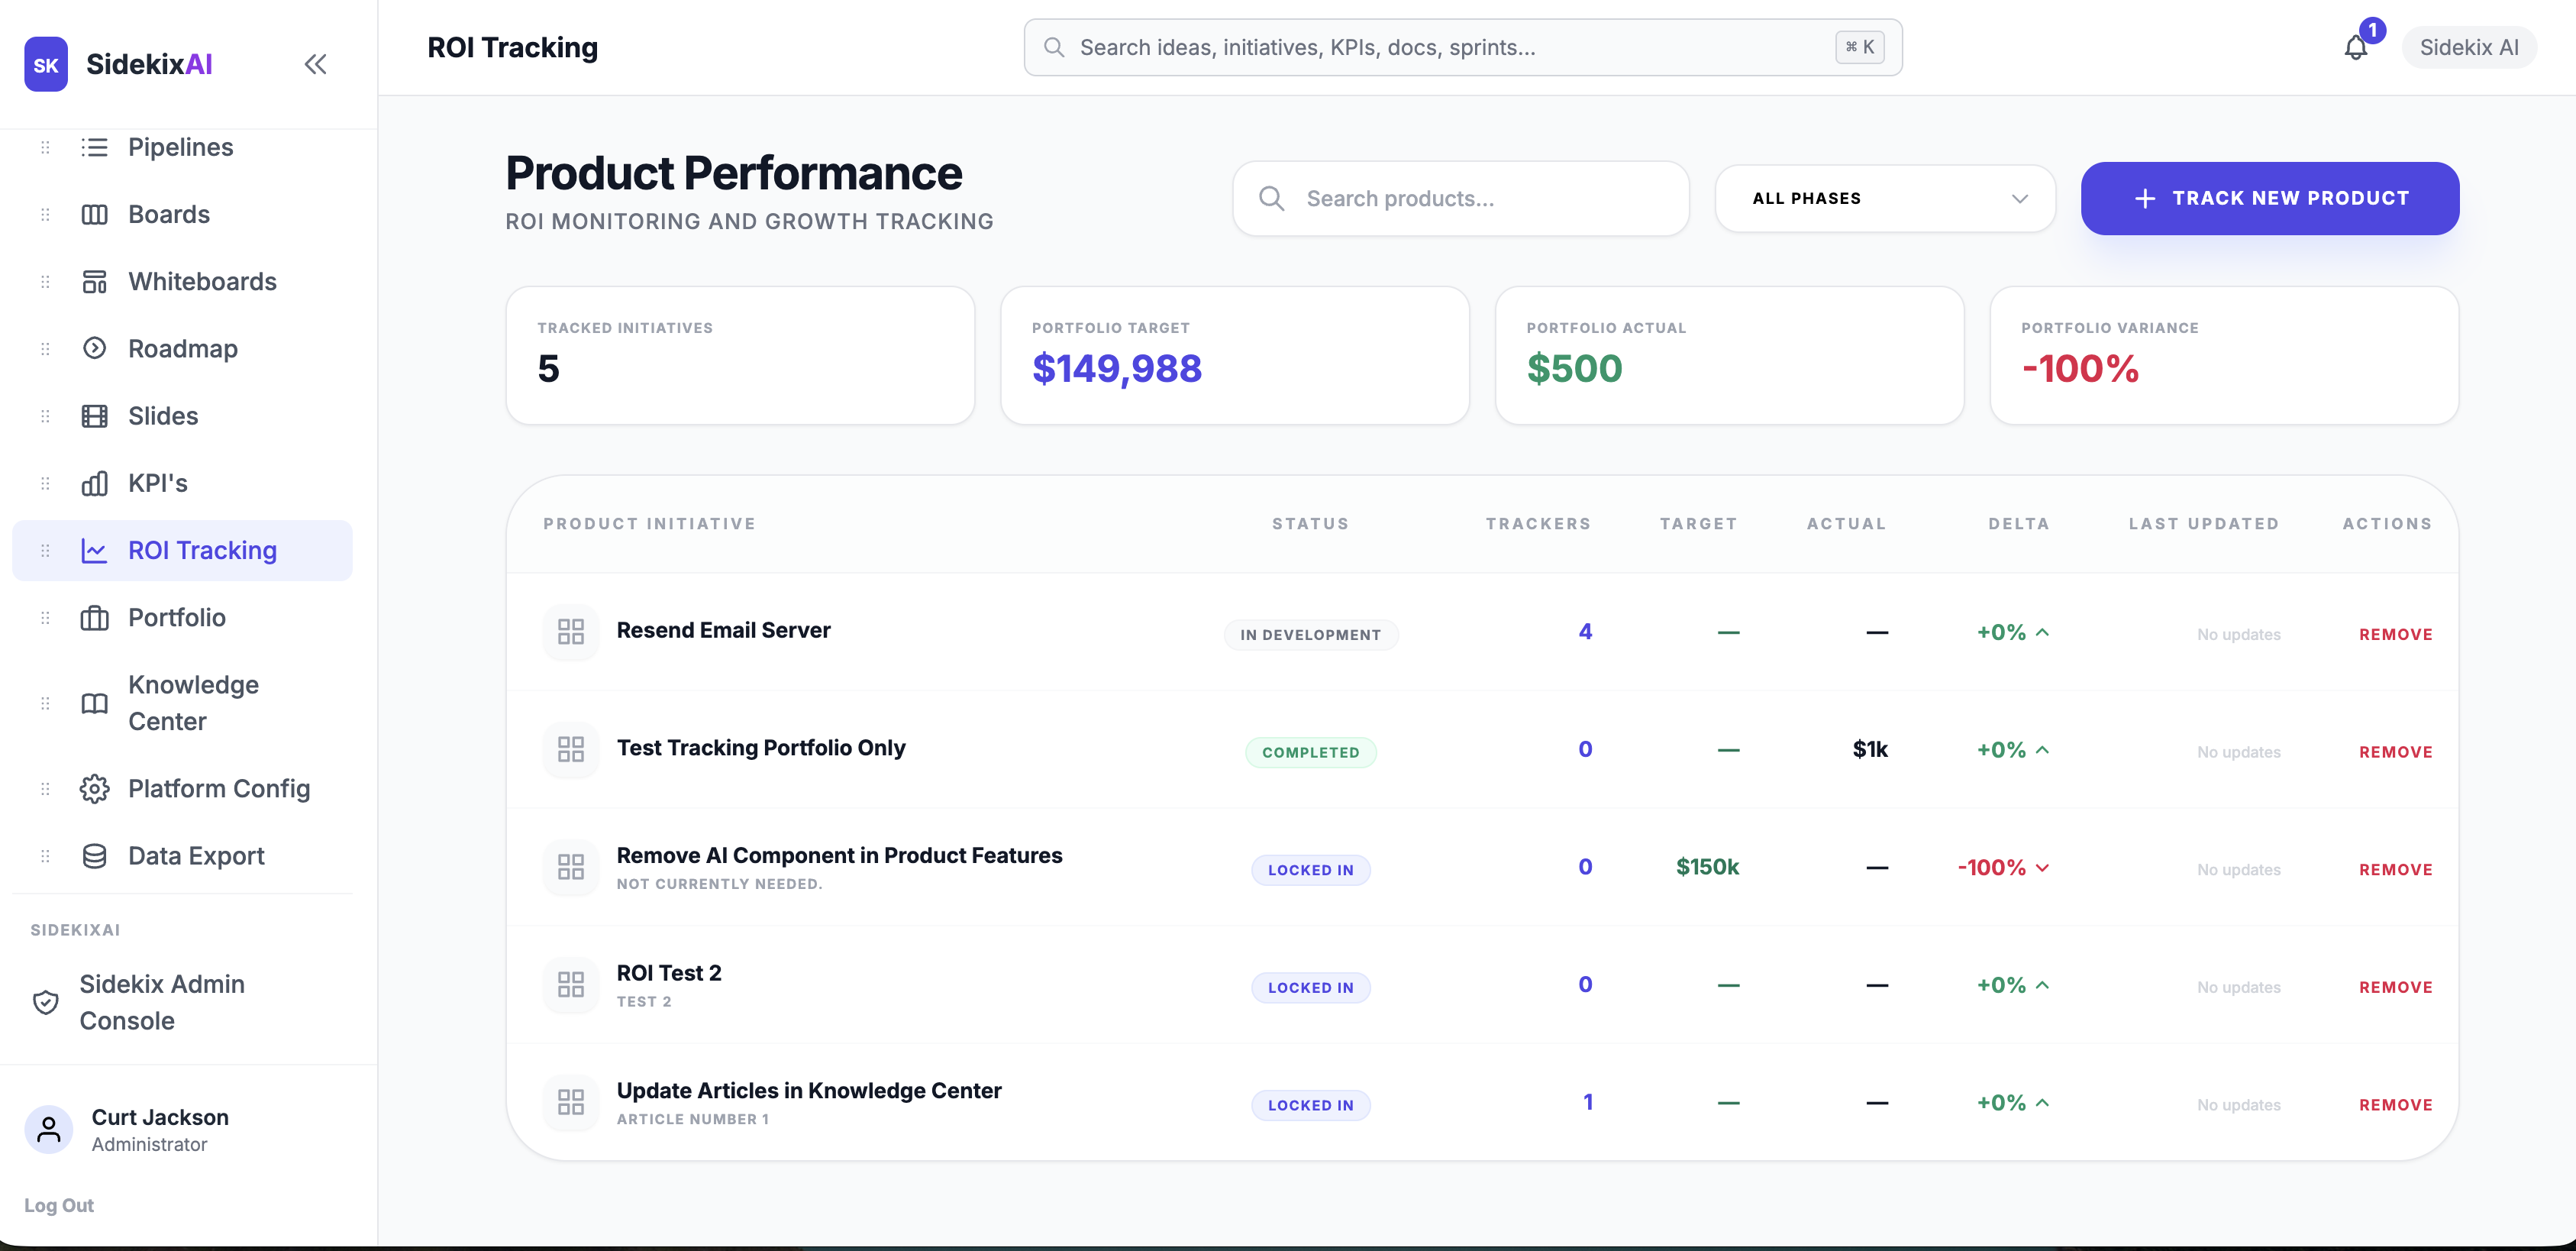Click drag handle beside Roadmap
The height and width of the screenshot is (1251, 2576).
pyautogui.click(x=45, y=349)
